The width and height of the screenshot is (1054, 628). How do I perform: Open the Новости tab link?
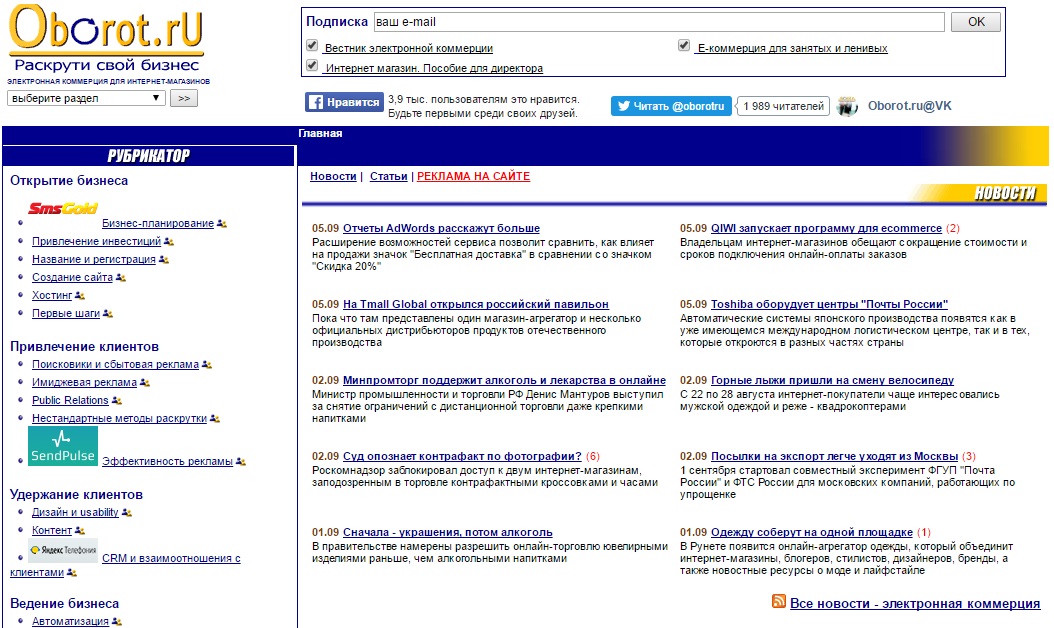[333, 176]
